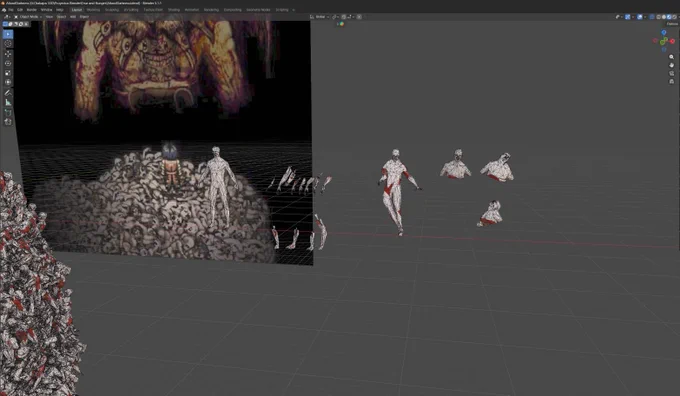
Task: Click the solid viewport shading icon
Action: pos(664,17)
